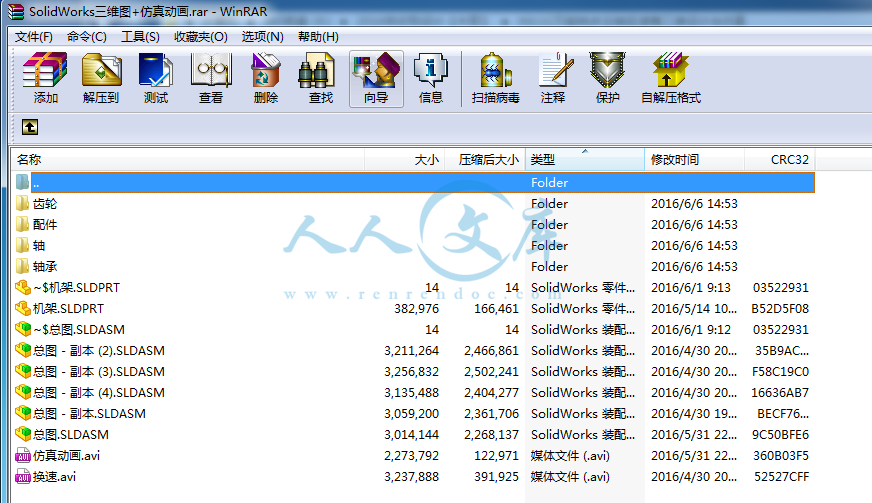Sort by the 名称 column header

pos(188,160)
